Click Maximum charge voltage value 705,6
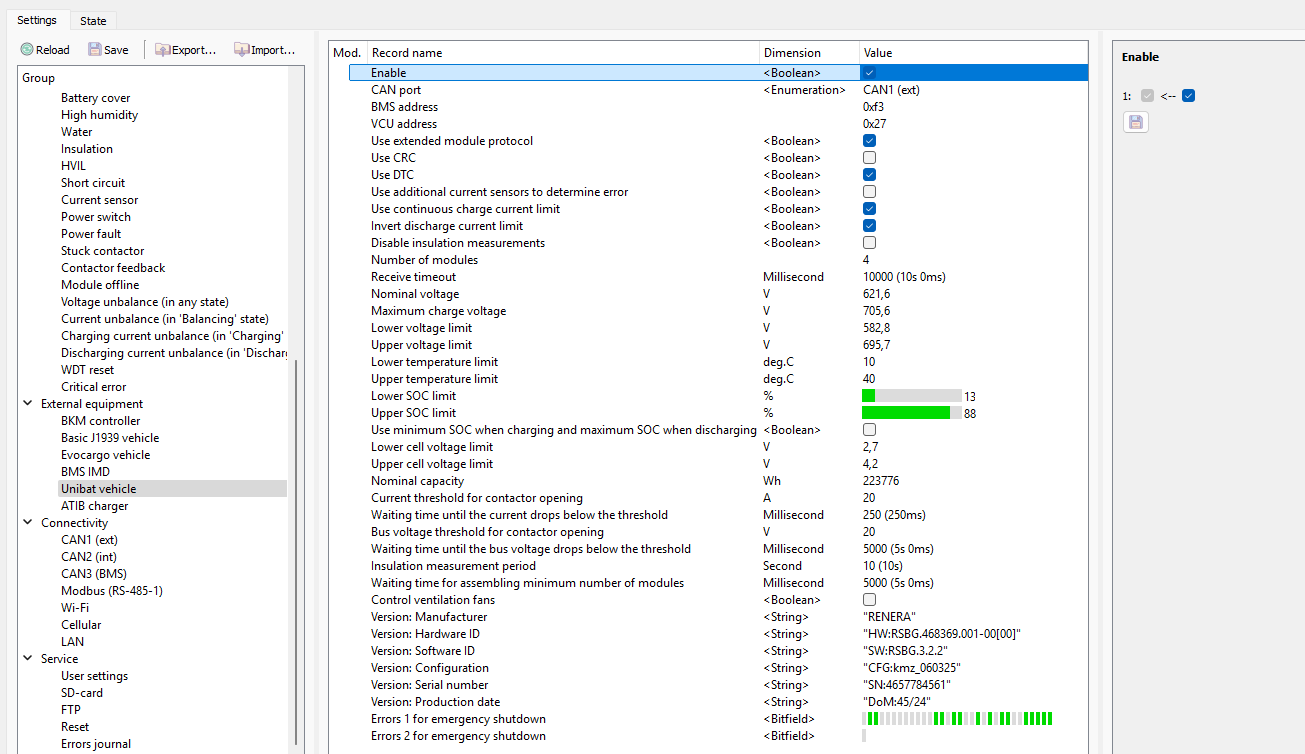Screen dimensions: 1305x754 (x=877, y=311)
